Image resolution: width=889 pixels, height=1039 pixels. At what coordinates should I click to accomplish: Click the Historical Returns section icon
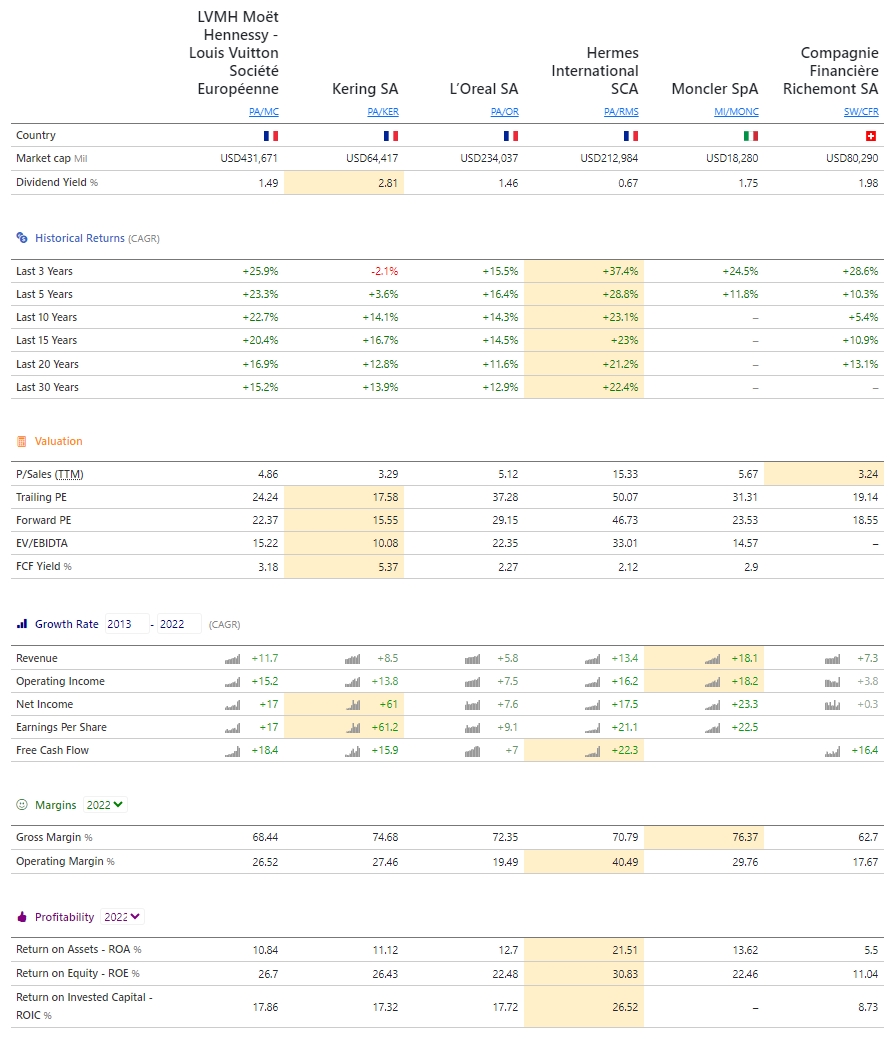tap(22, 238)
